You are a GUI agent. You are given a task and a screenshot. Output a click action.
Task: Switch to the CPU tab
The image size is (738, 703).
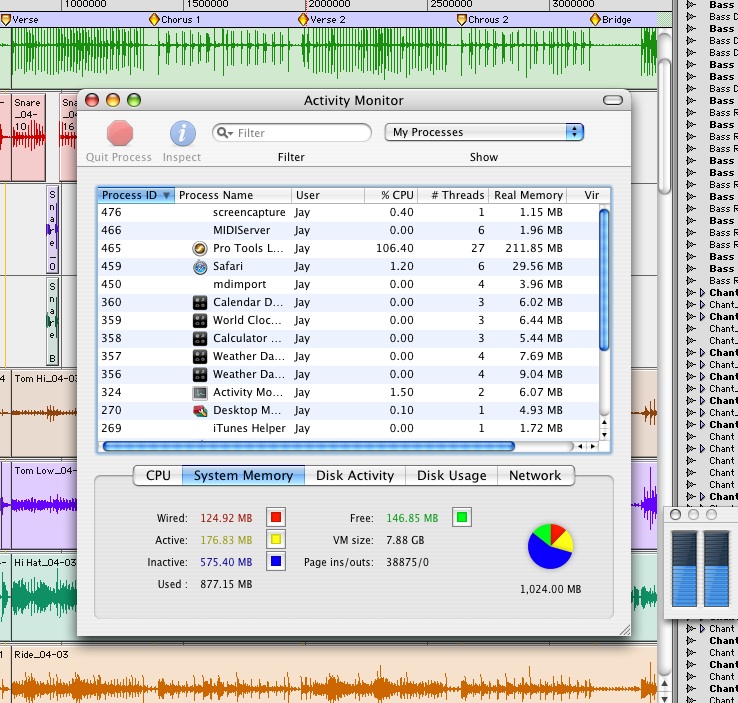pyautogui.click(x=158, y=475)
